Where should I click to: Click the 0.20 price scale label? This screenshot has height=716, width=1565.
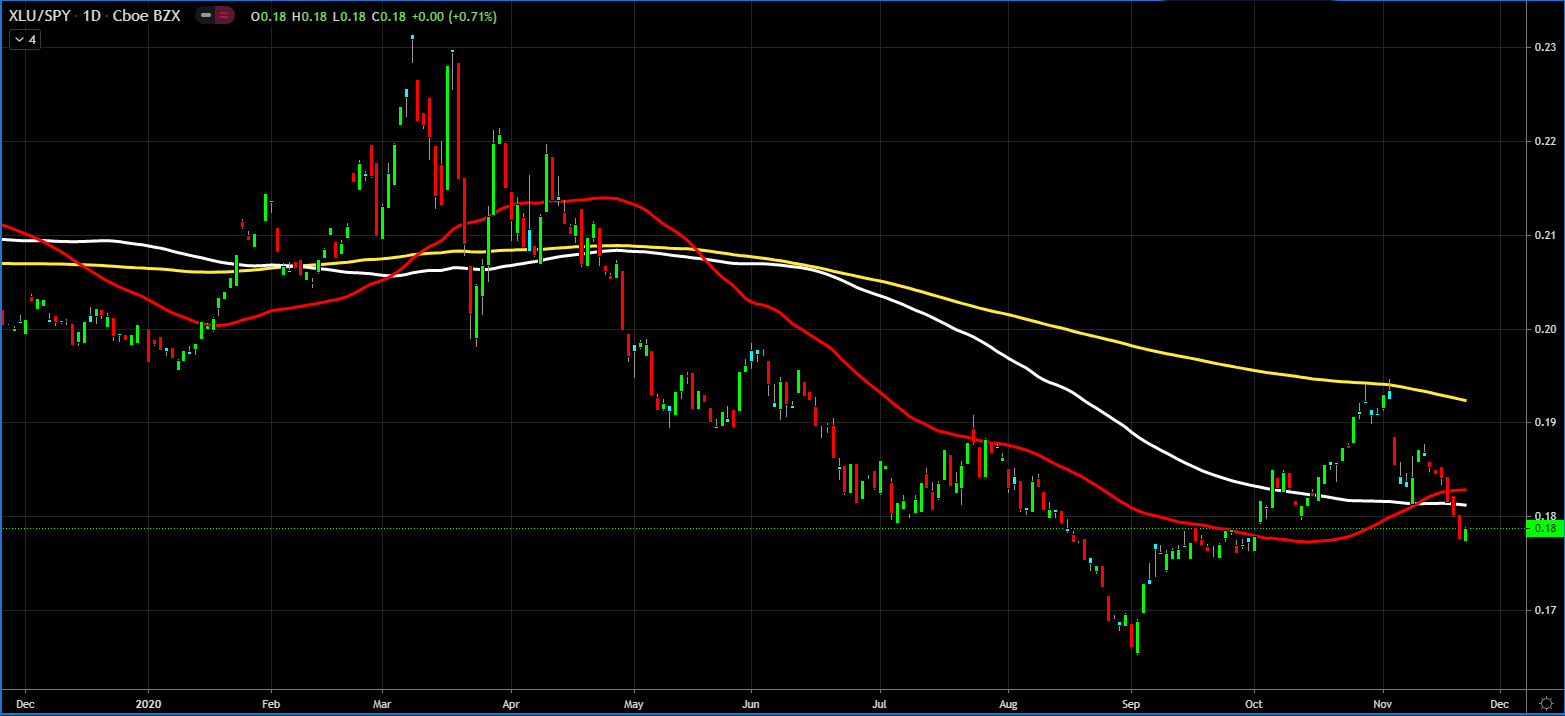pyautogui.click(x=1544, y=329)
